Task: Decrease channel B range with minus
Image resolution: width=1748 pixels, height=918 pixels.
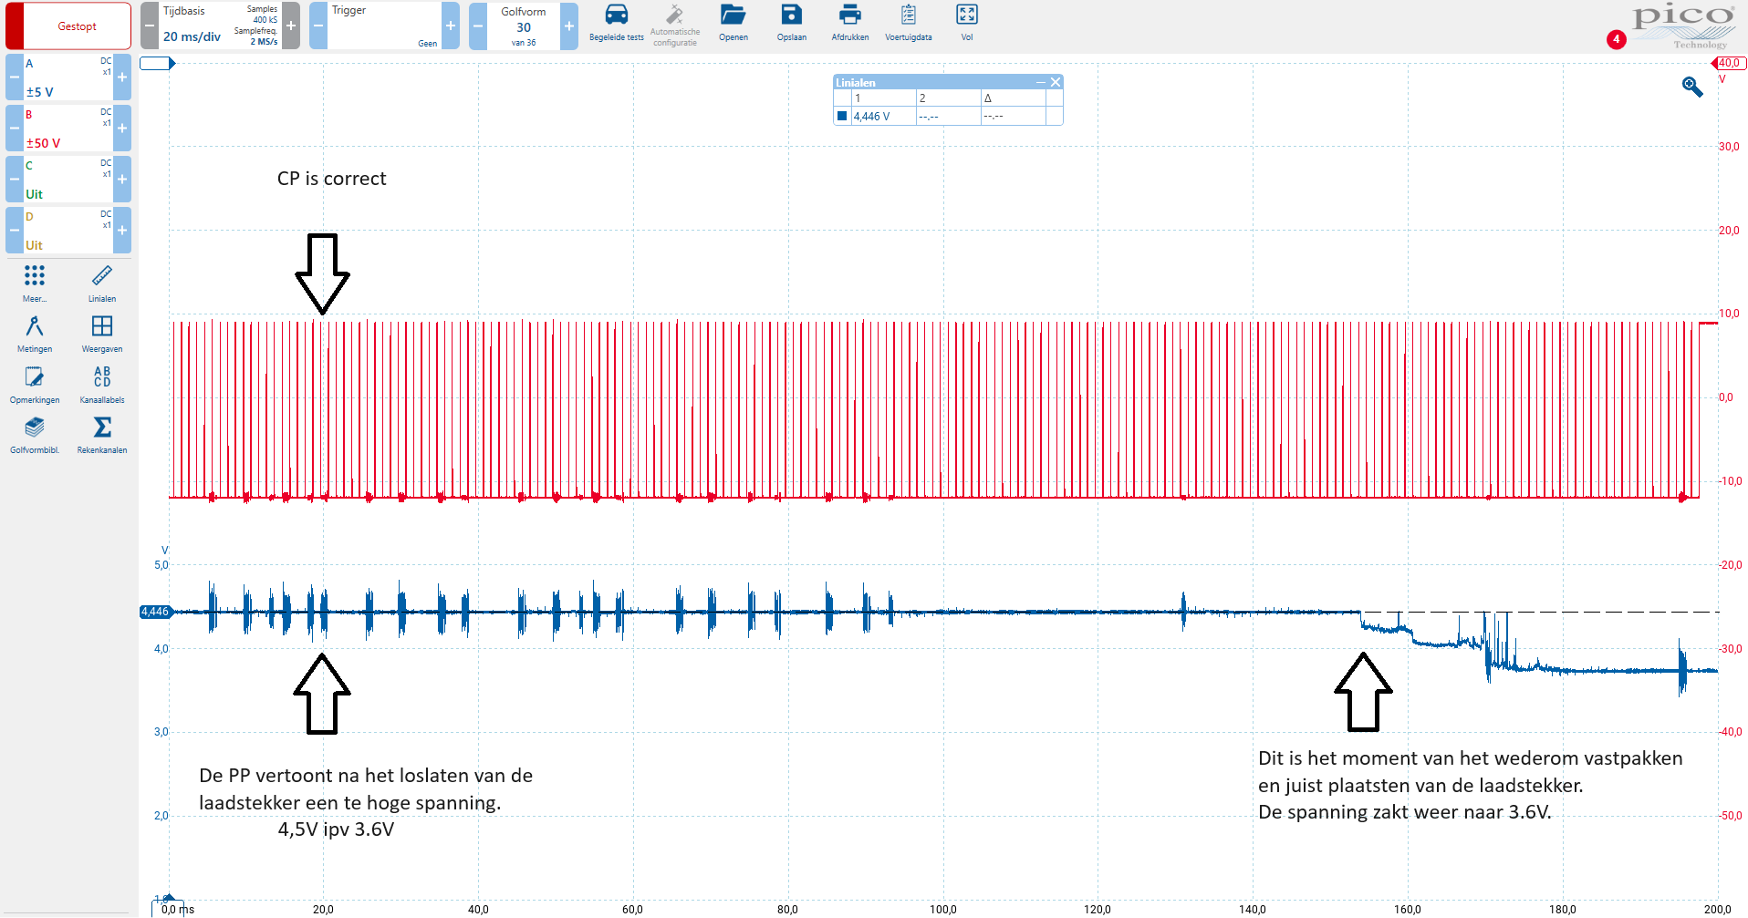Action: pos(14,128)
